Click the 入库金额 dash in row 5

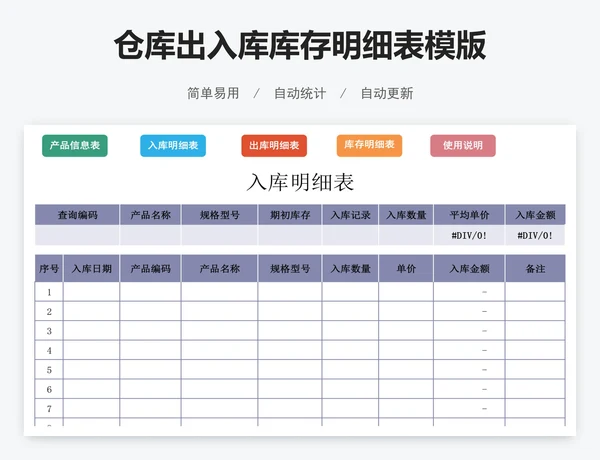click(484, 370)
